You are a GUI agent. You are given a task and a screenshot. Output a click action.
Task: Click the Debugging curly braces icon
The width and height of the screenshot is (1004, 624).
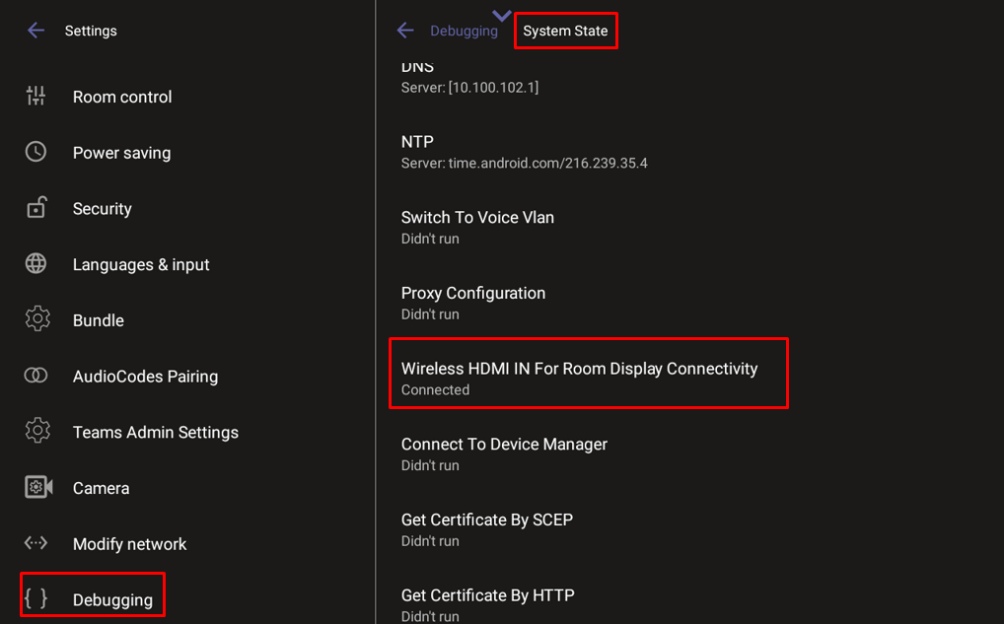coord(36,599)
